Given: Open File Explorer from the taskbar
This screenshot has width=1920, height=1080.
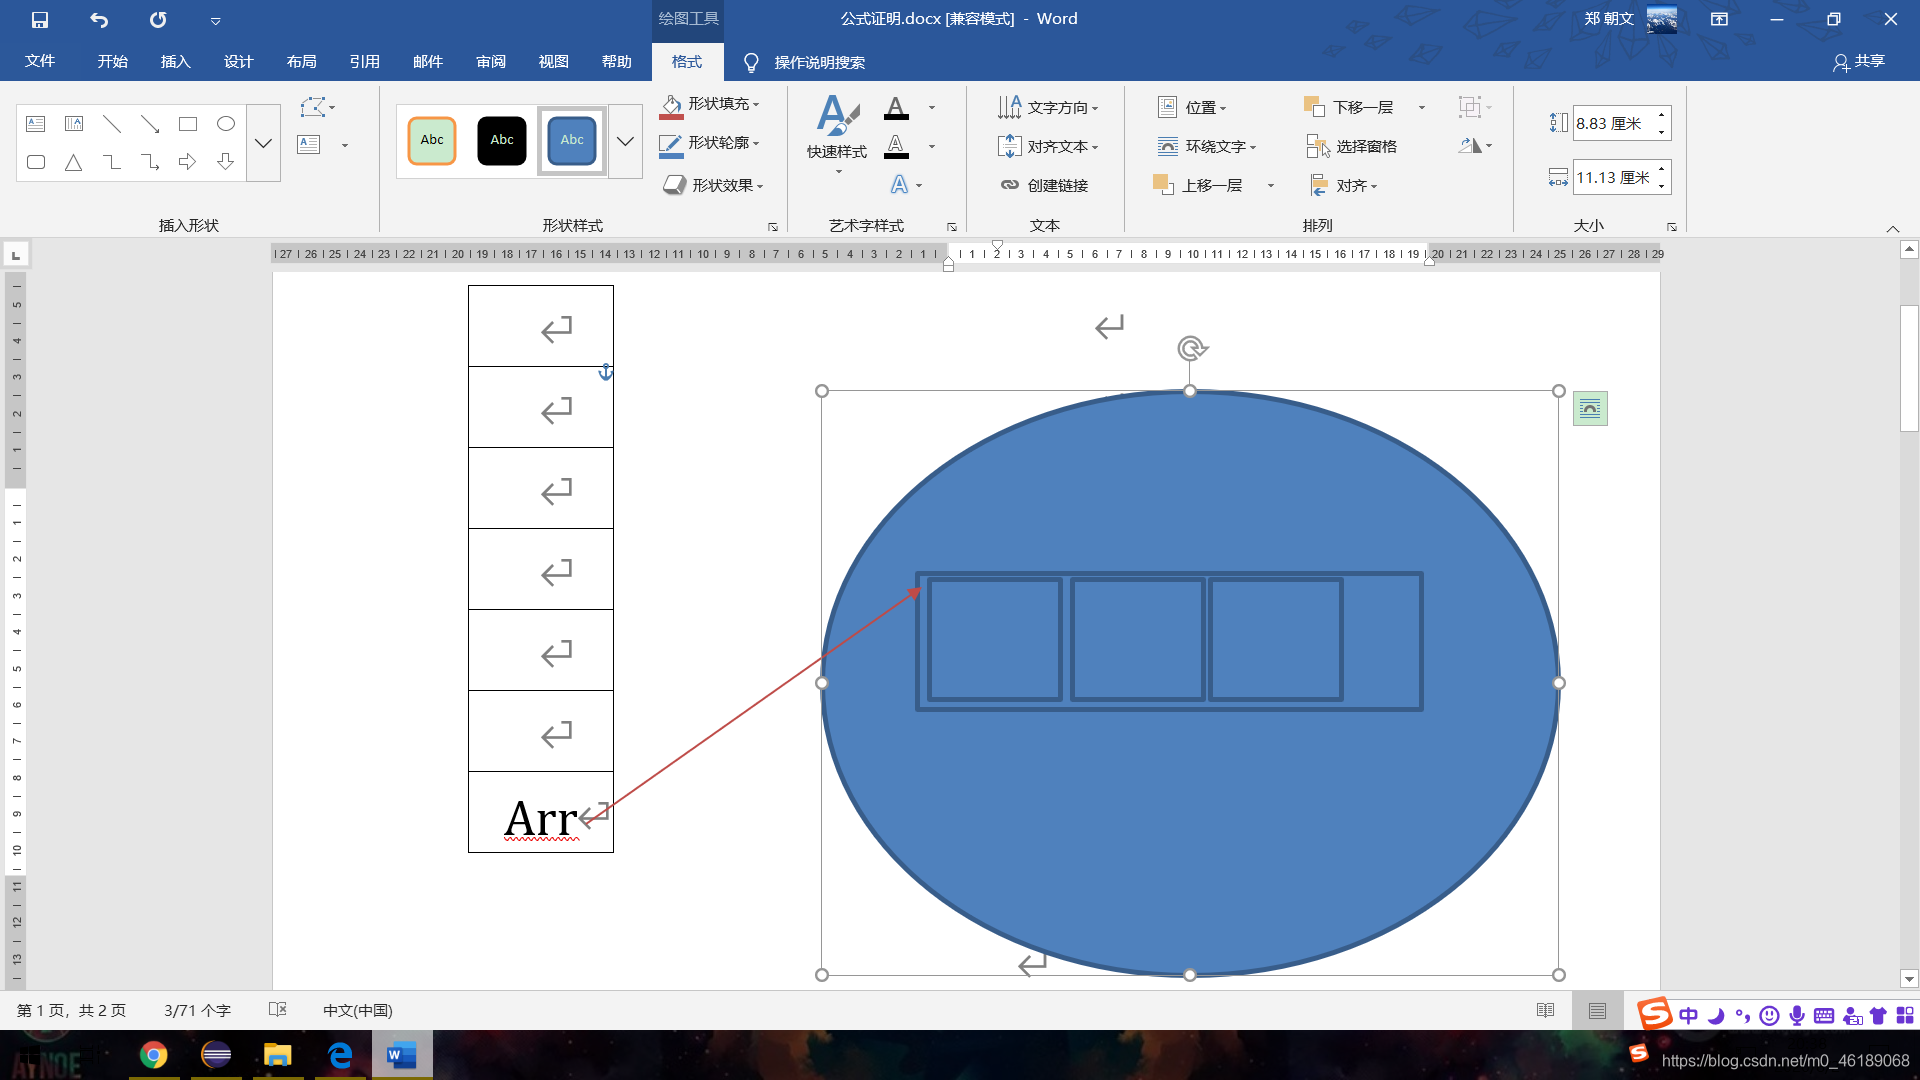Looking at the screenshot, I should coord(277,1055).
